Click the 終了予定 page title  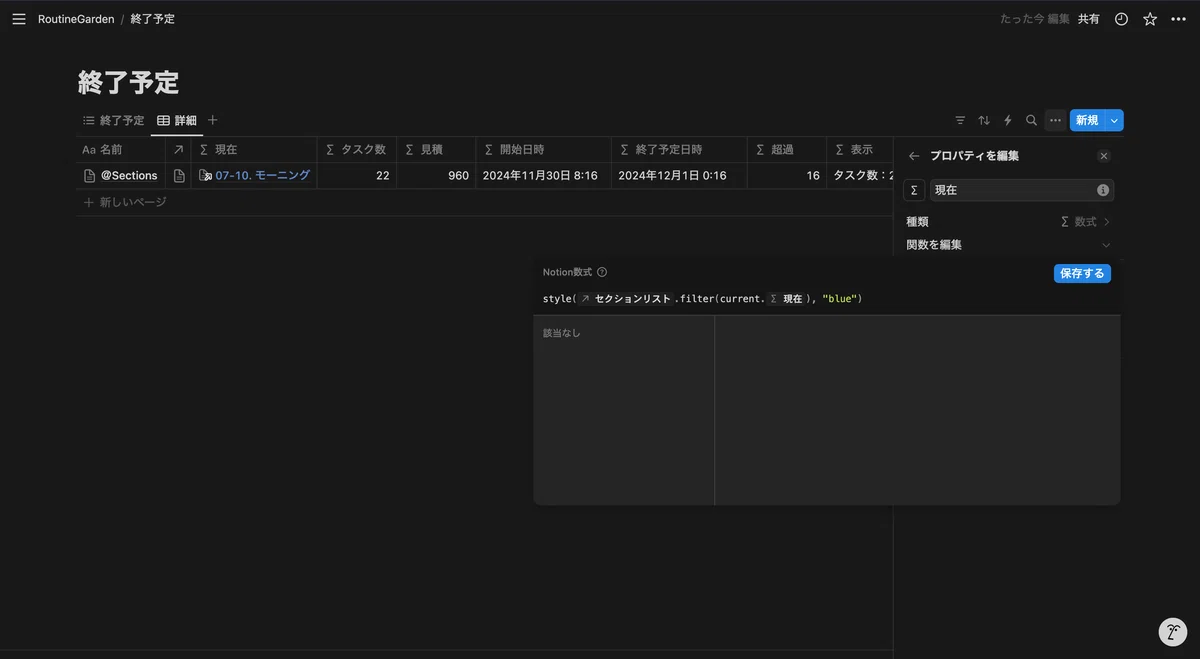129,82
